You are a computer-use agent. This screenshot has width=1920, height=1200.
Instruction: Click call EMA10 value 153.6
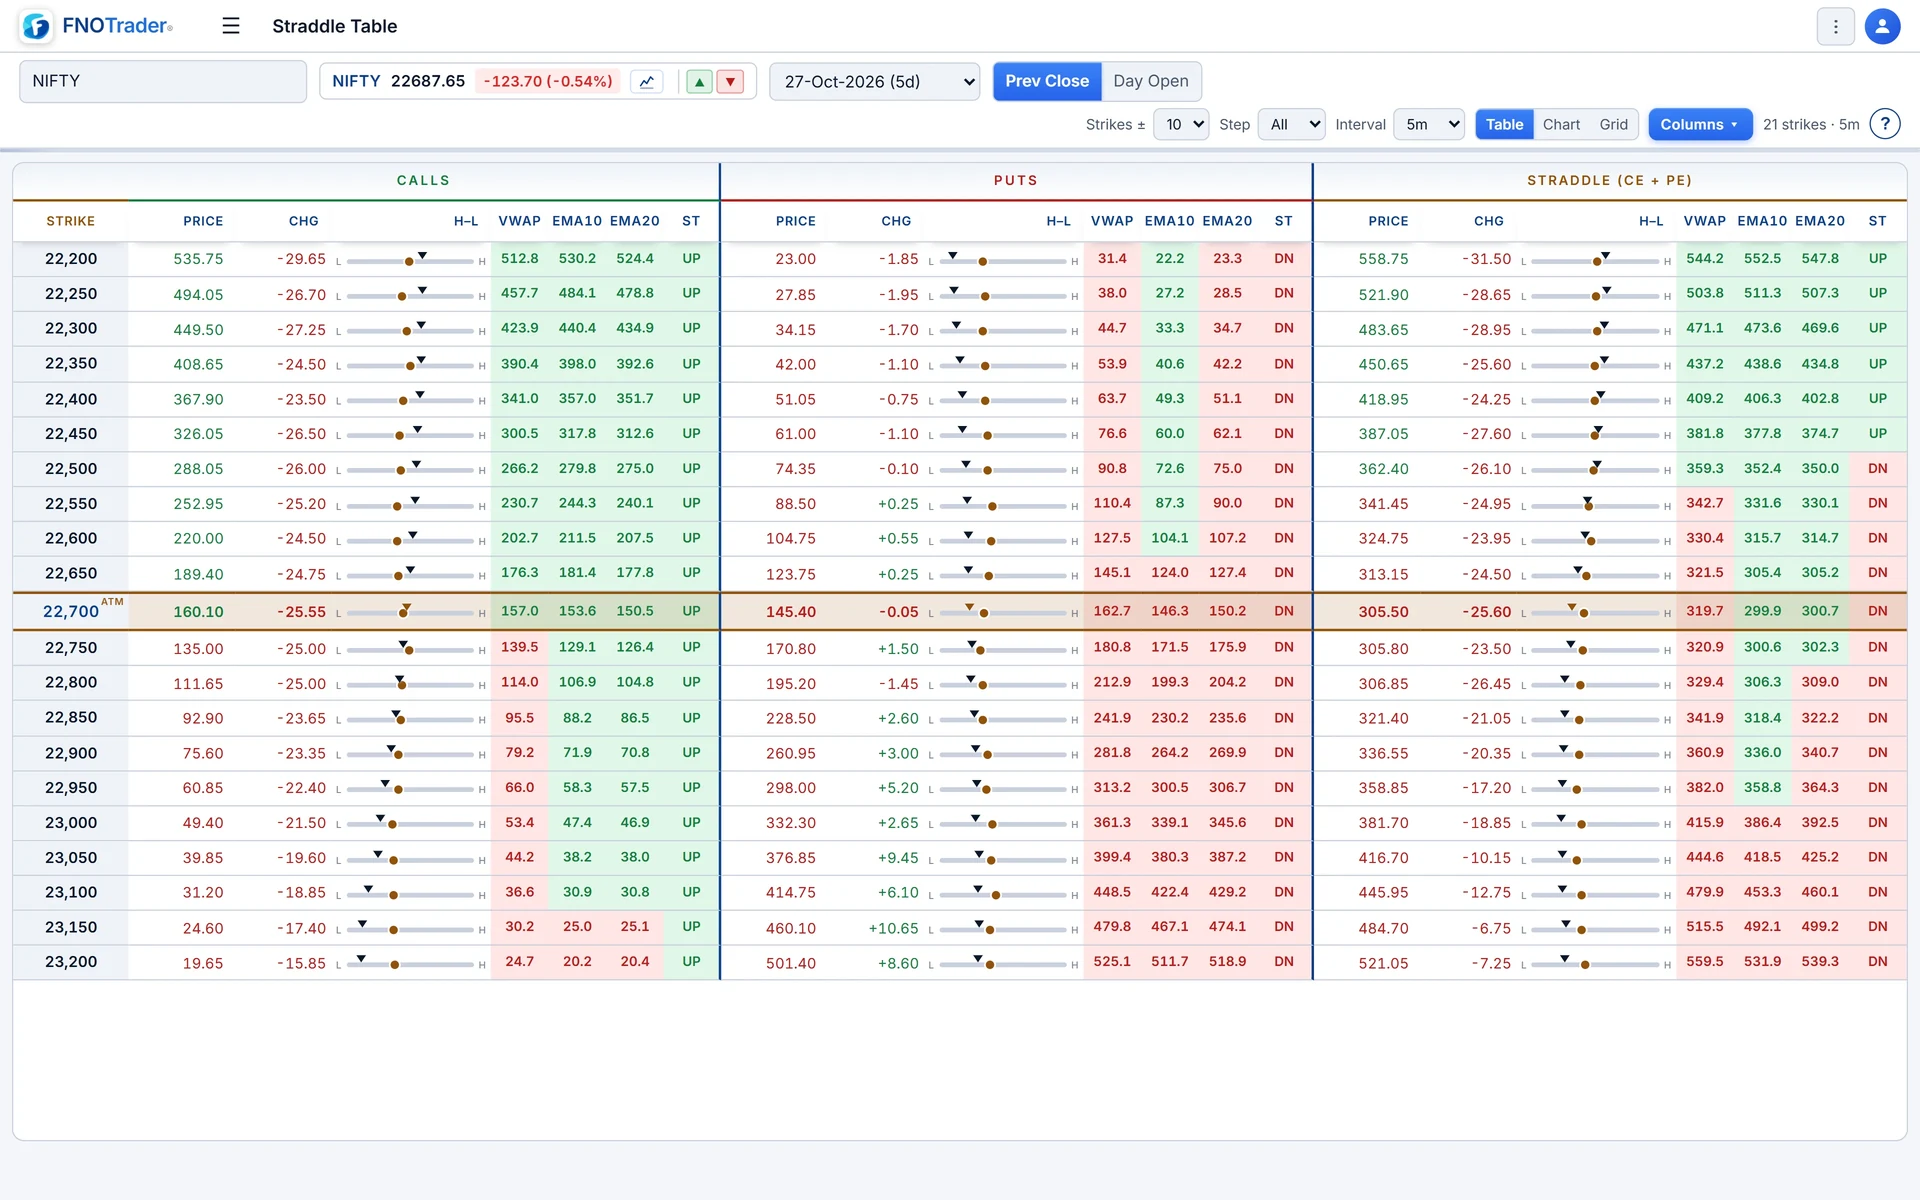coord(577,611)
